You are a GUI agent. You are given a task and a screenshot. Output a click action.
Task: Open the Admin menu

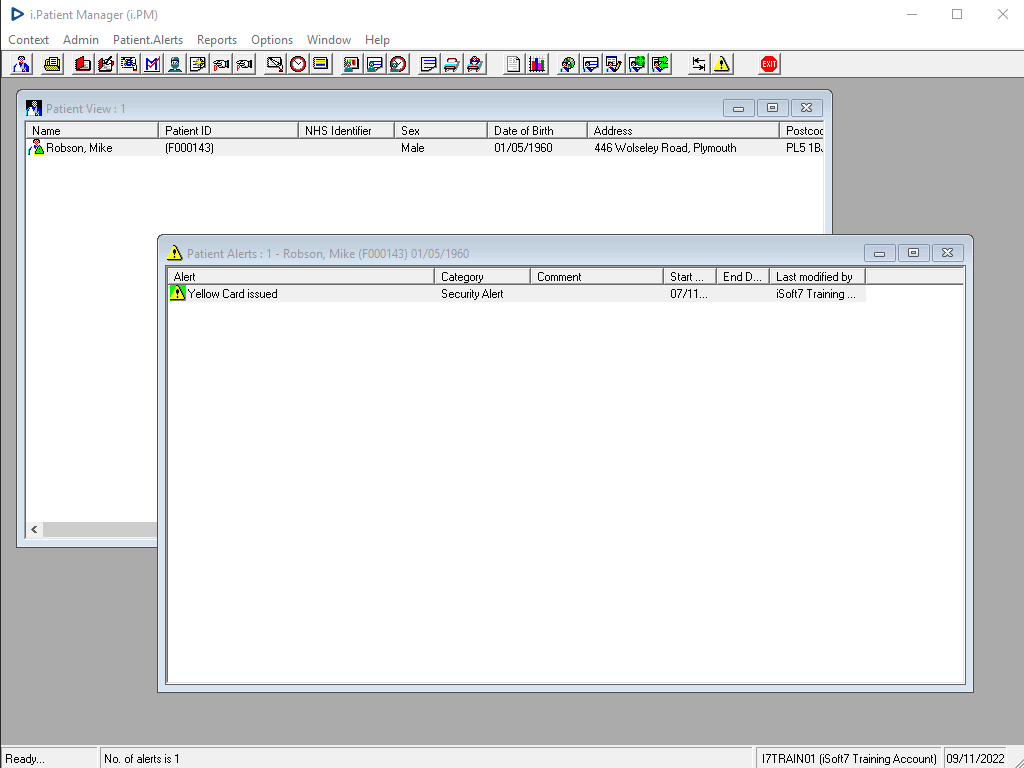81,40
